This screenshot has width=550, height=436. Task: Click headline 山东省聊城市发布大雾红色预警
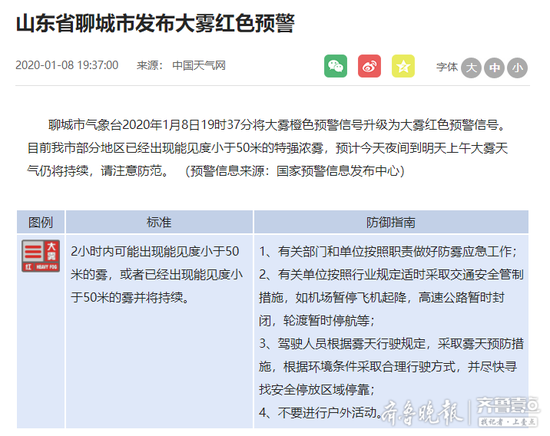click(155, 24)
